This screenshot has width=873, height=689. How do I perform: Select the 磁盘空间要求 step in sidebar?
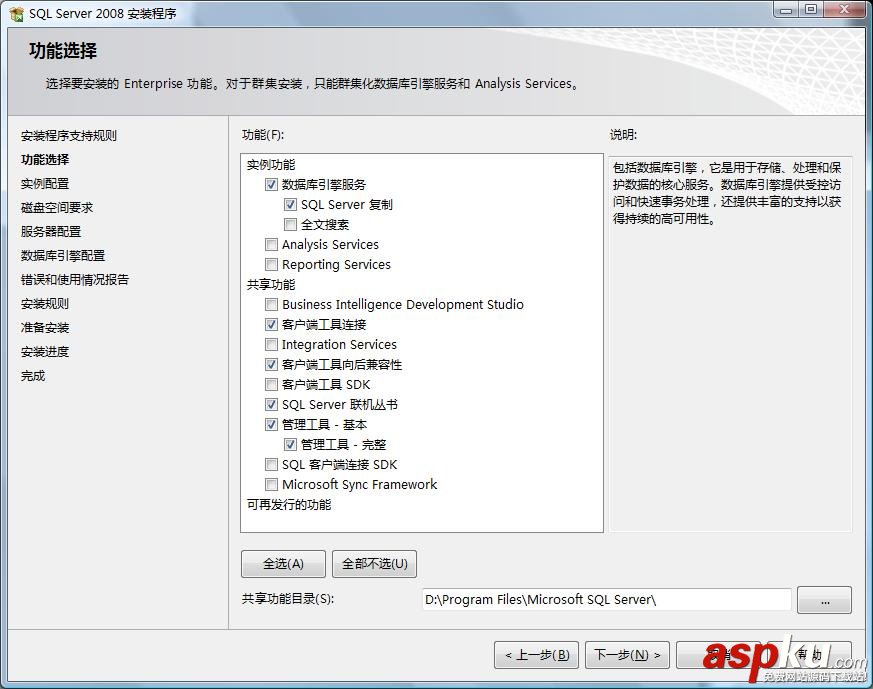57,208
